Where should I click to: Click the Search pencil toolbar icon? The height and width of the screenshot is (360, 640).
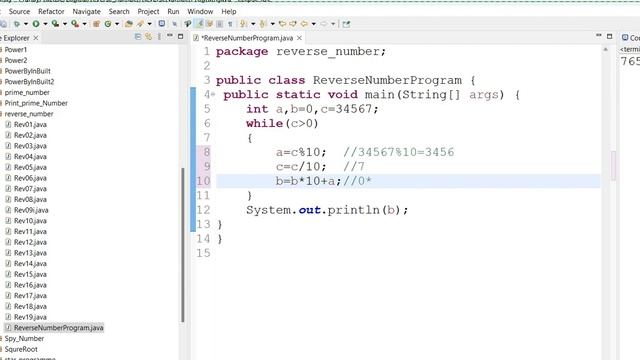(140, 24)
